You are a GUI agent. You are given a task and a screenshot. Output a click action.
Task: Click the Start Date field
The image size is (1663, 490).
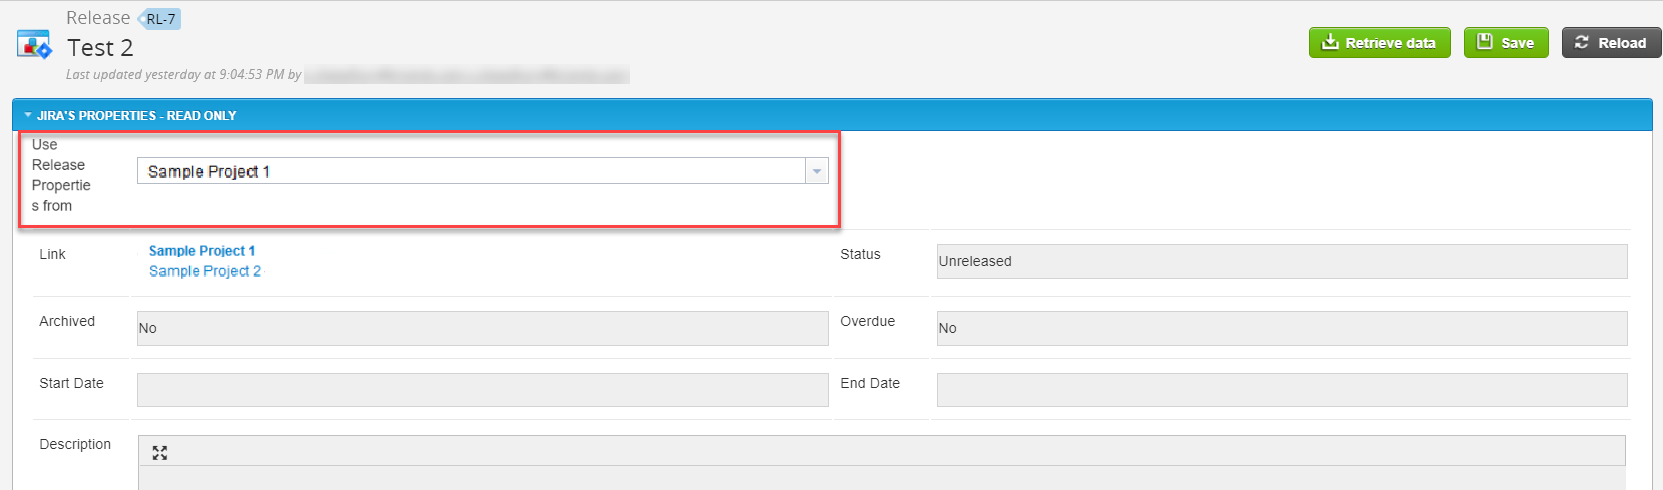(482, 390)
